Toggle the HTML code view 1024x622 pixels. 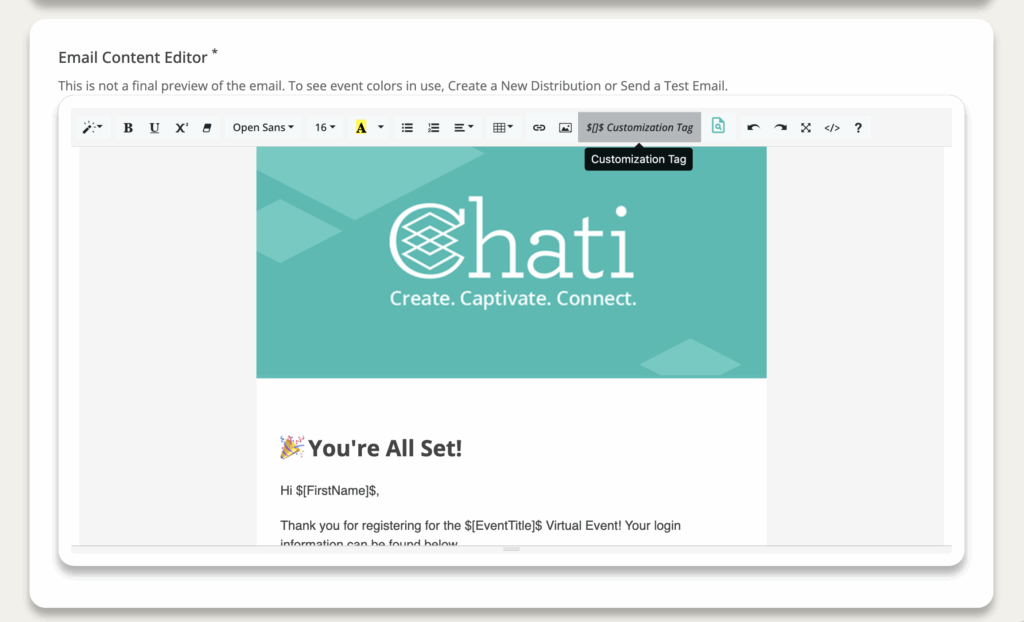[x=832, y=128]
